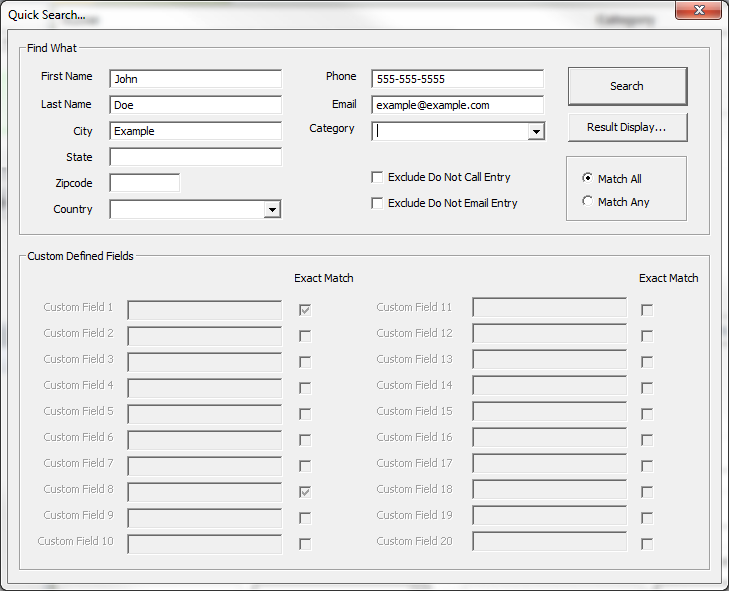Select the Email input field
Viewport: 729px width, 591px height.
tap(457, 105)
